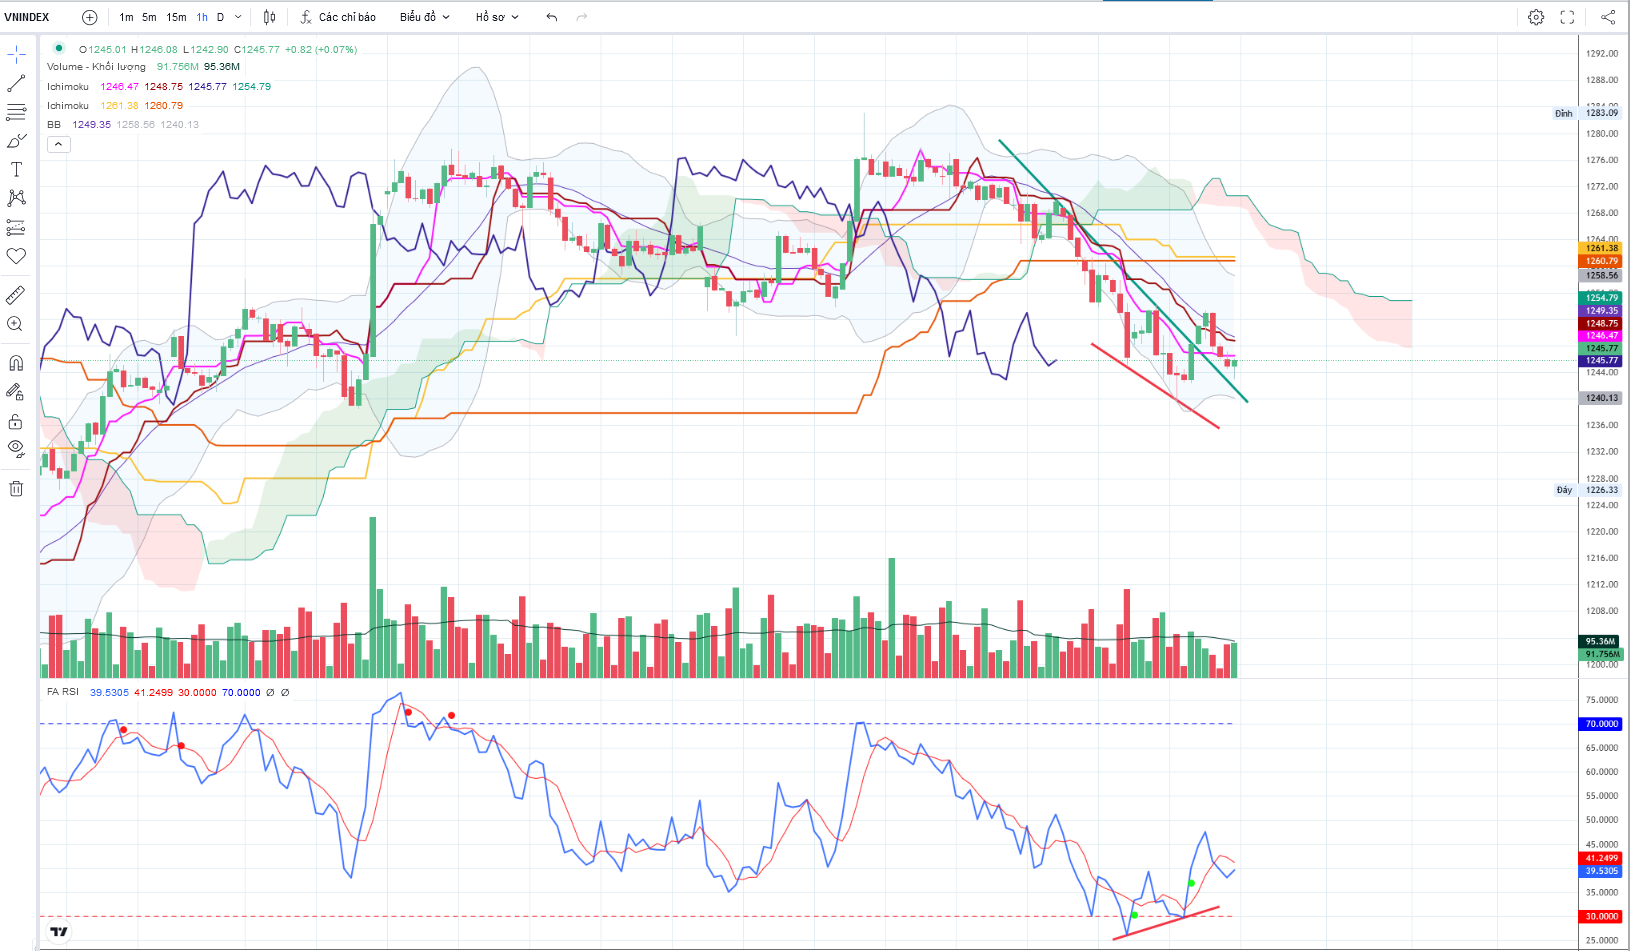The image size is (1630, 951).
Task: Click the 39.5305 RSI value tag
Action: [1601, 871]
